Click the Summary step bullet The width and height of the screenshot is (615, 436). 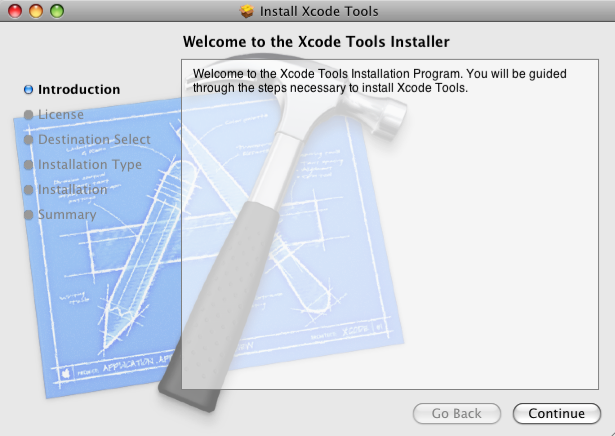(28, 215)
